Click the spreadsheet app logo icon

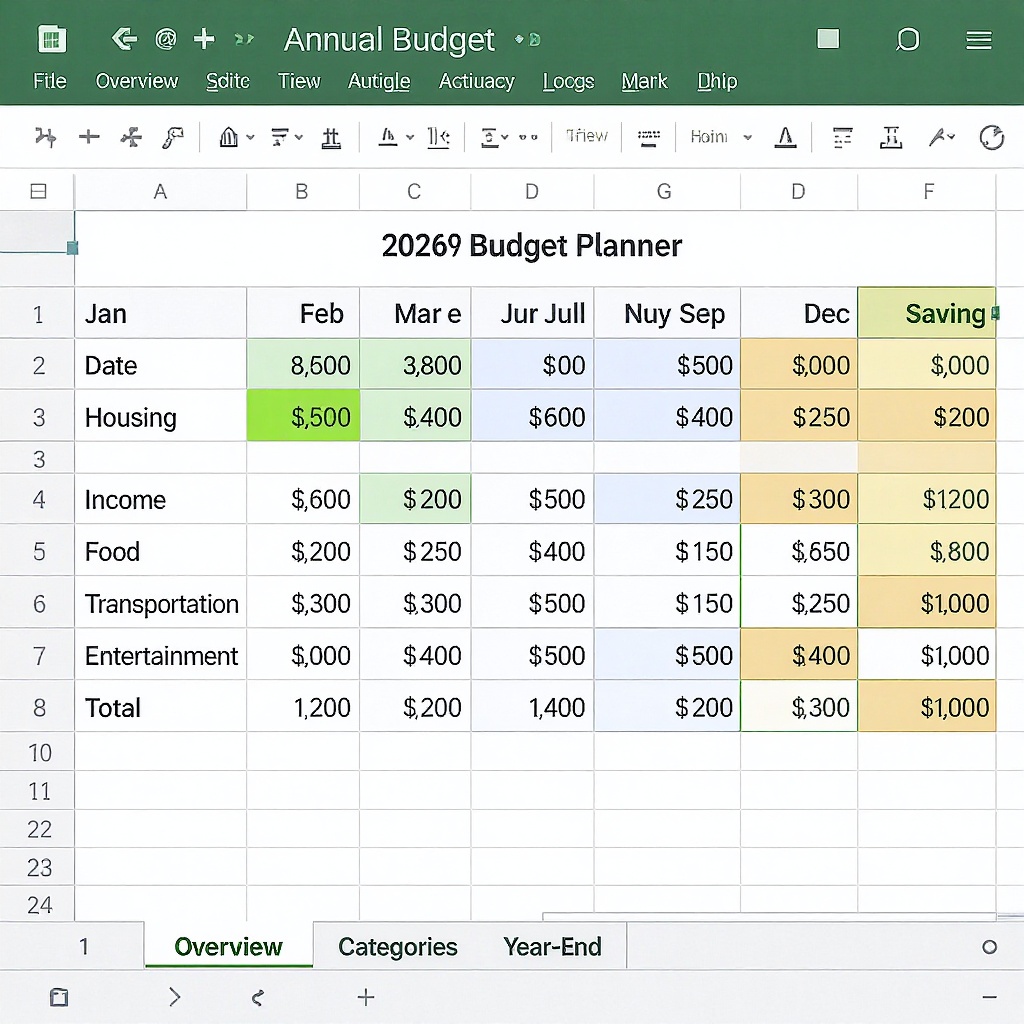(52, 39)
